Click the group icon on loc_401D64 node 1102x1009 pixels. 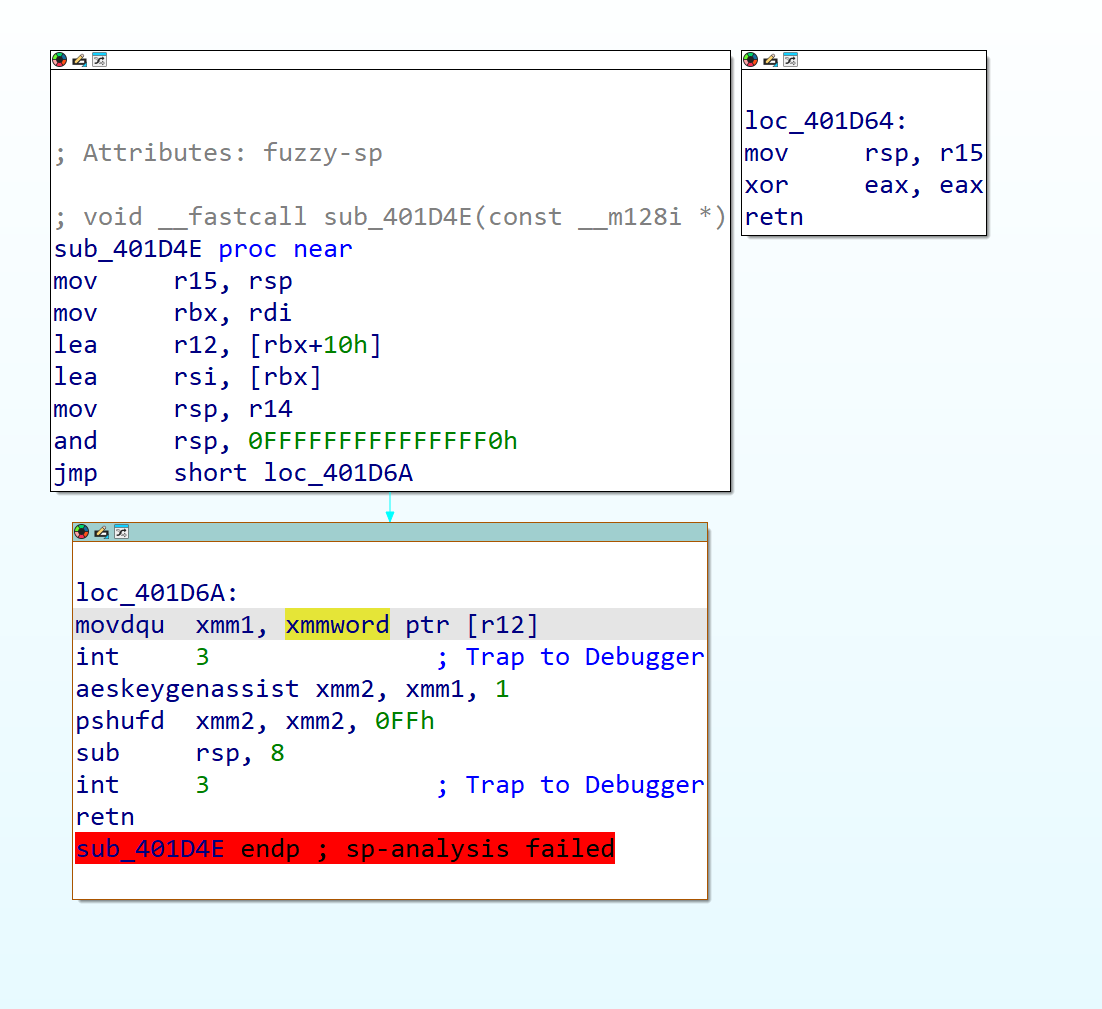[790, 60]
